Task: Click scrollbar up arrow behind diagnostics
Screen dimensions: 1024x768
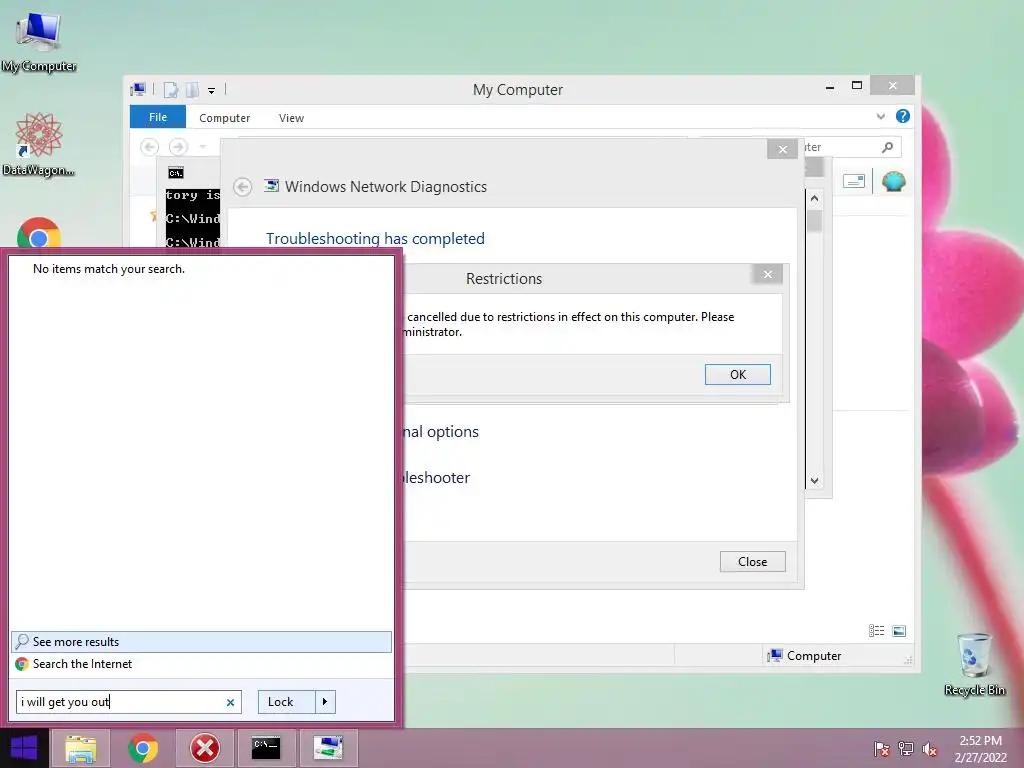Action: point(814,198)
